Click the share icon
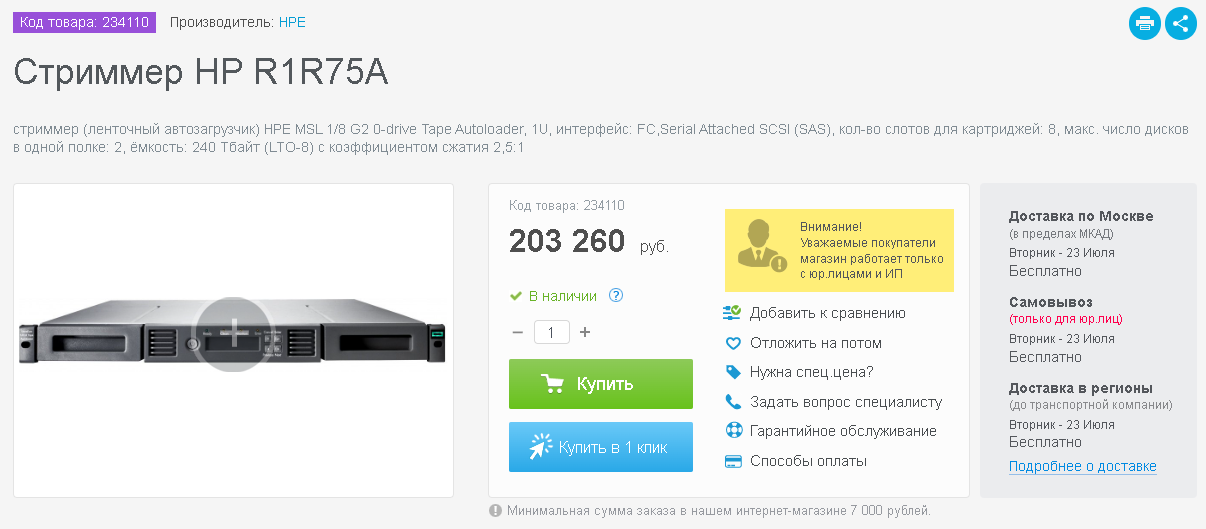This screenshot has height=529, width=1206. [x=1181, y=23]
